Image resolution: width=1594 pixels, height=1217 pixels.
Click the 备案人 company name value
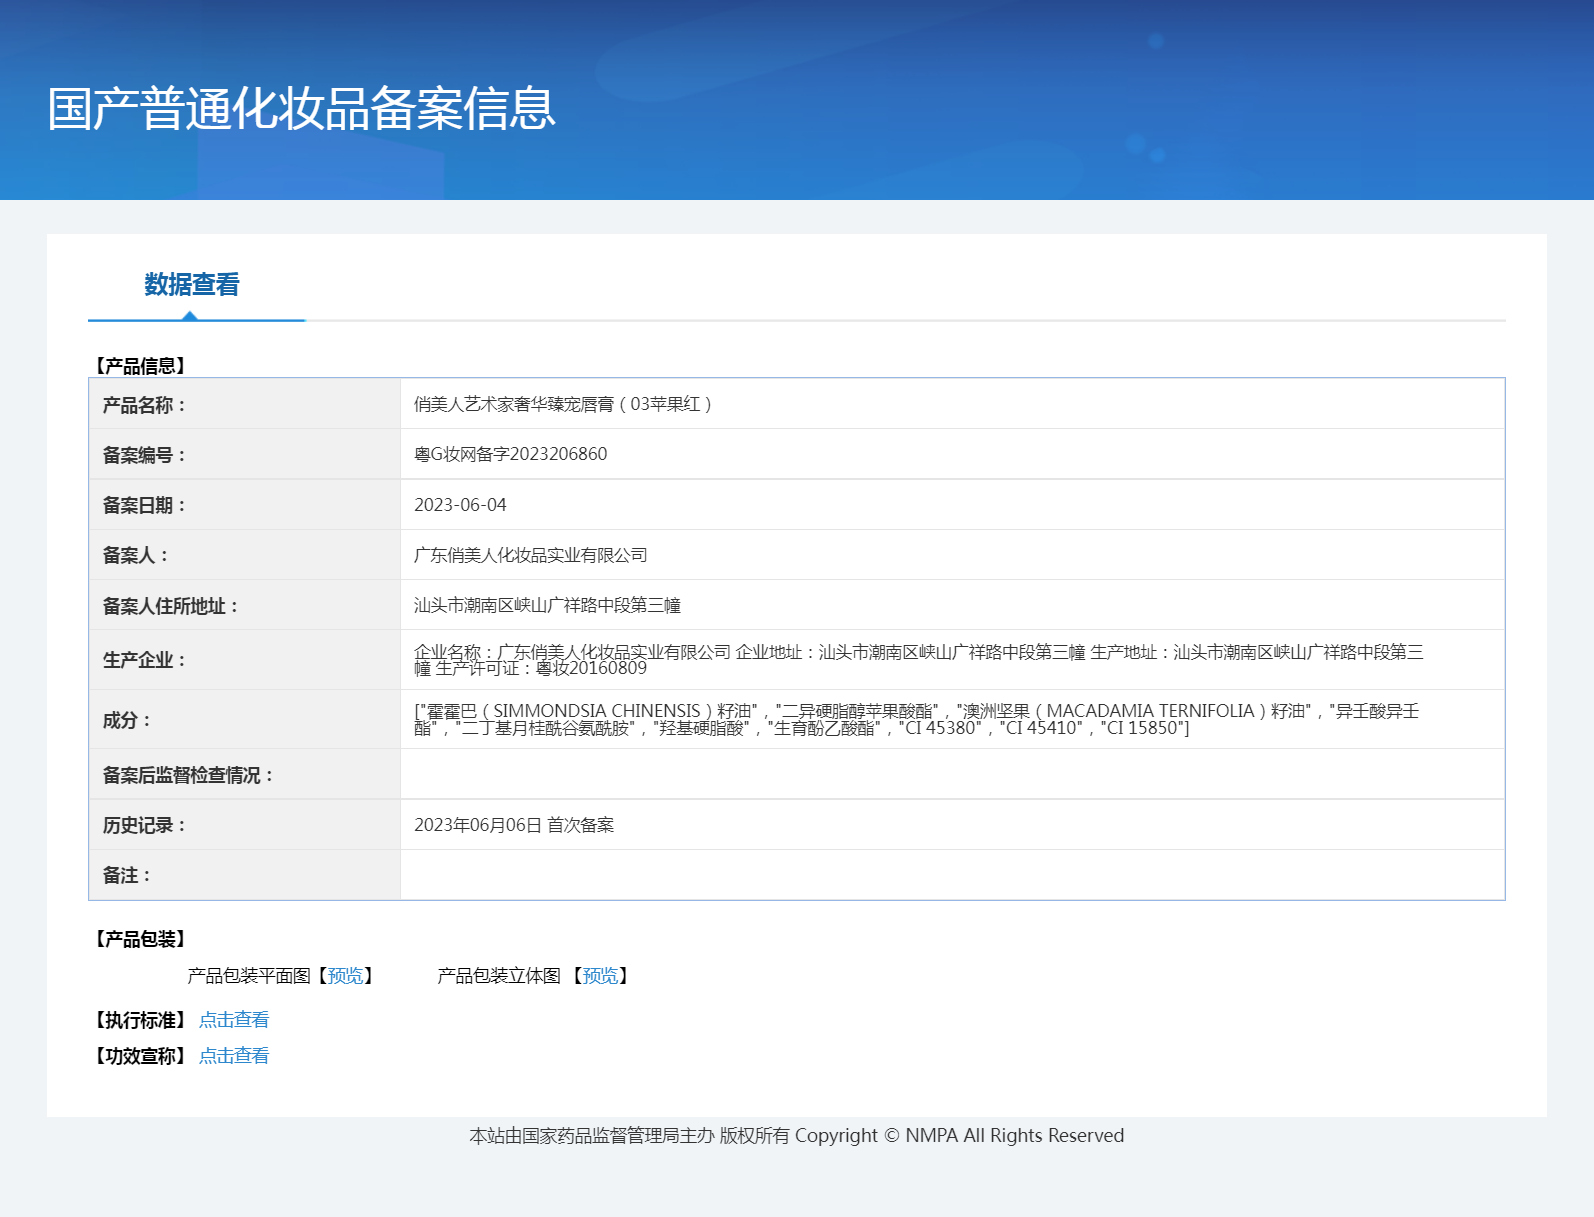pyautogui.click(x=530, y=555)
